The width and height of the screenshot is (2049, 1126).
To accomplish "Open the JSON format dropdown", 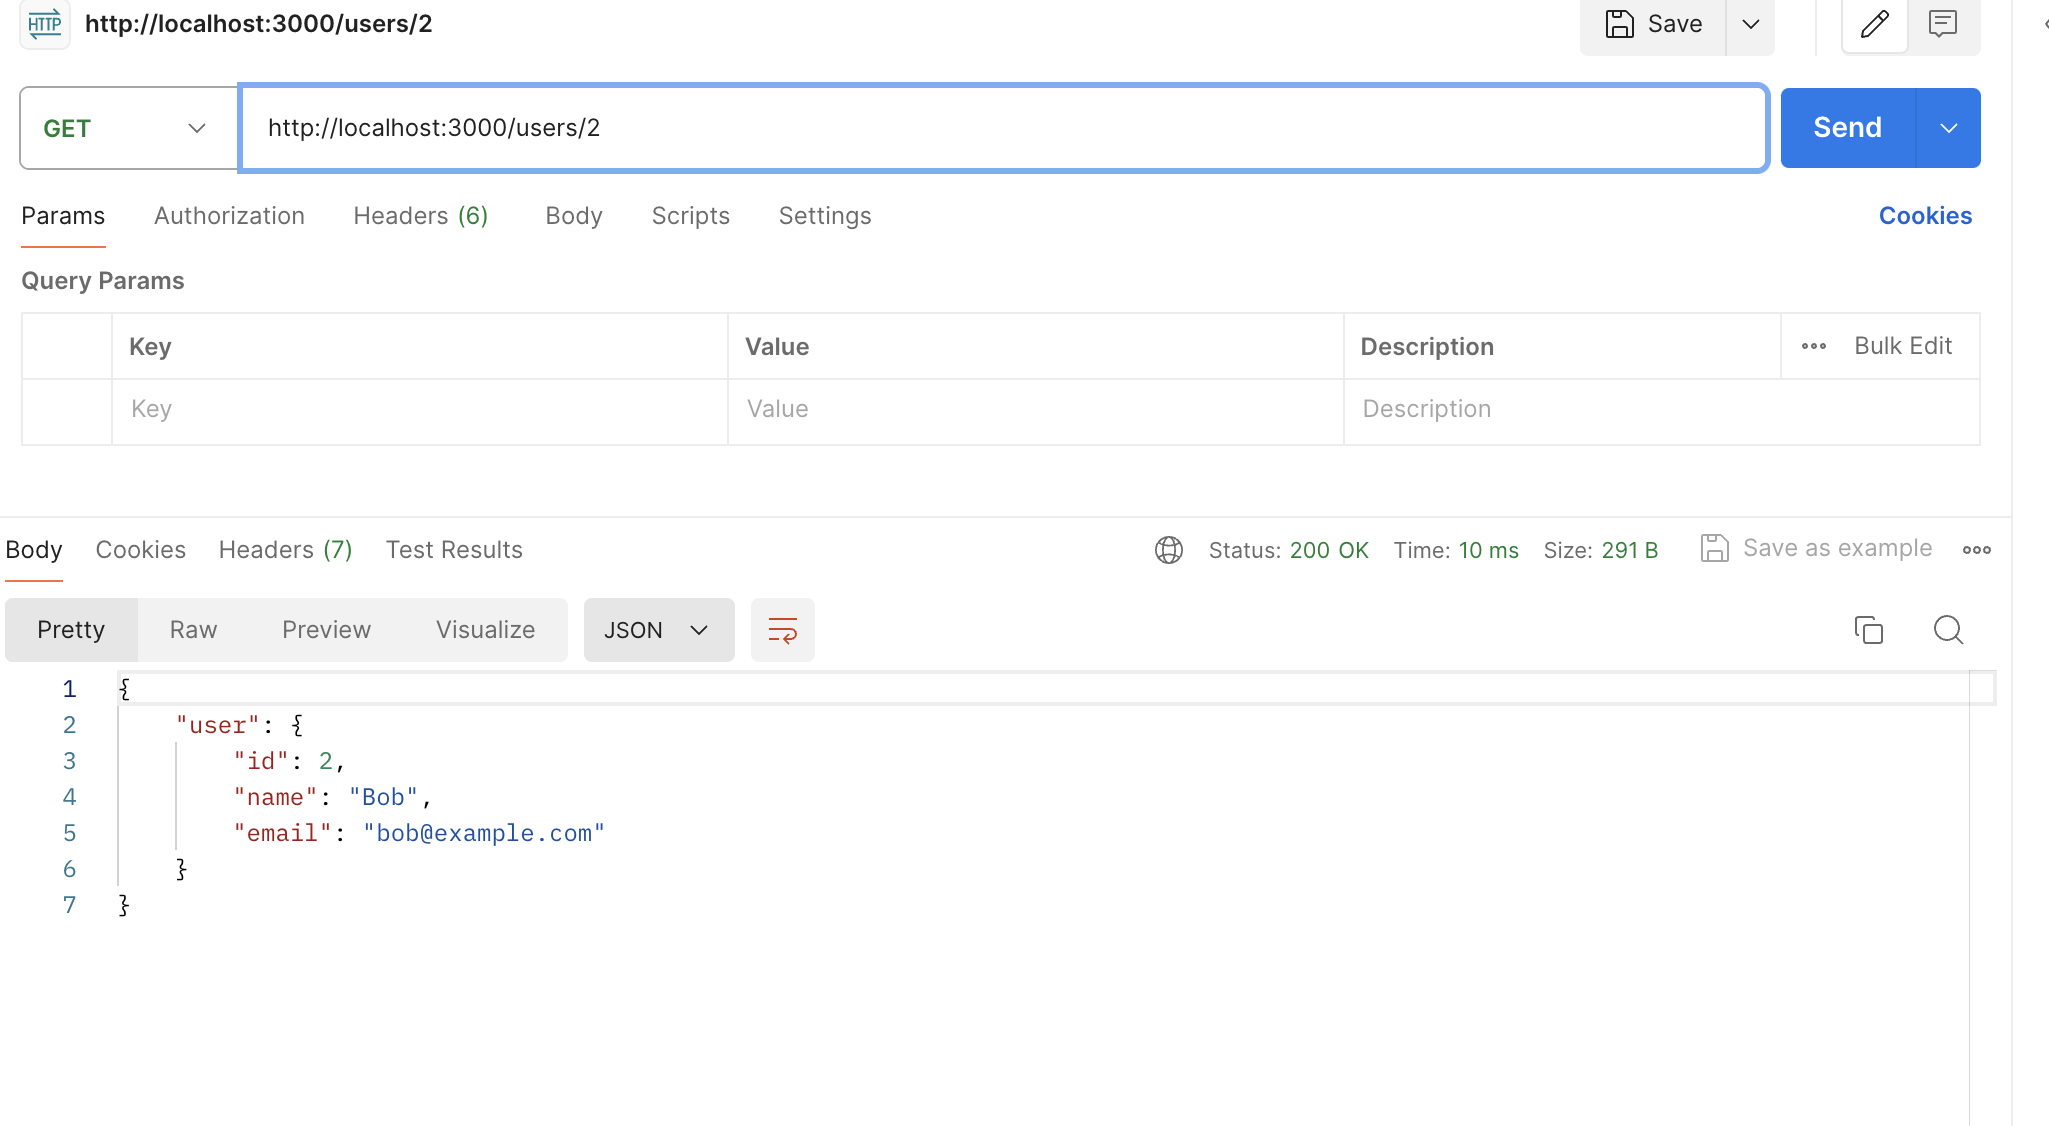I will [658, 630].
